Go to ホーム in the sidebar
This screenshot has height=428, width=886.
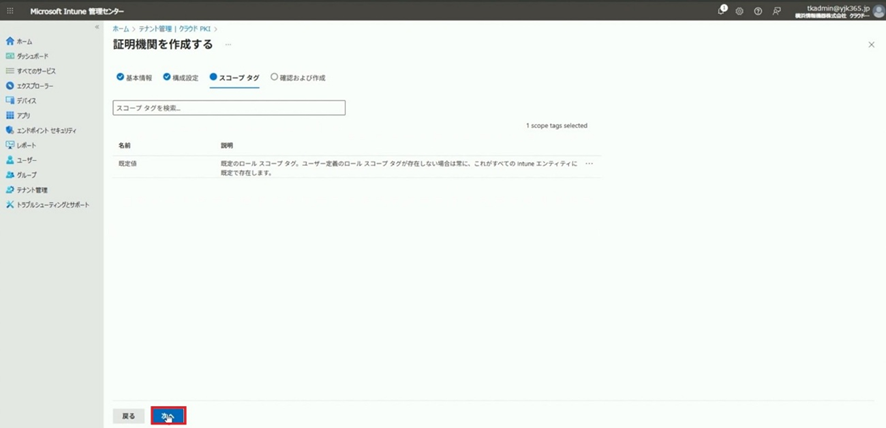[24, 41]
